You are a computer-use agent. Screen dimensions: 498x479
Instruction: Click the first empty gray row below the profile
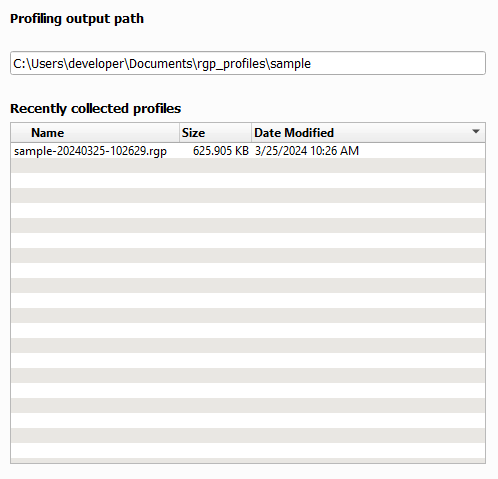coord(248,166)
